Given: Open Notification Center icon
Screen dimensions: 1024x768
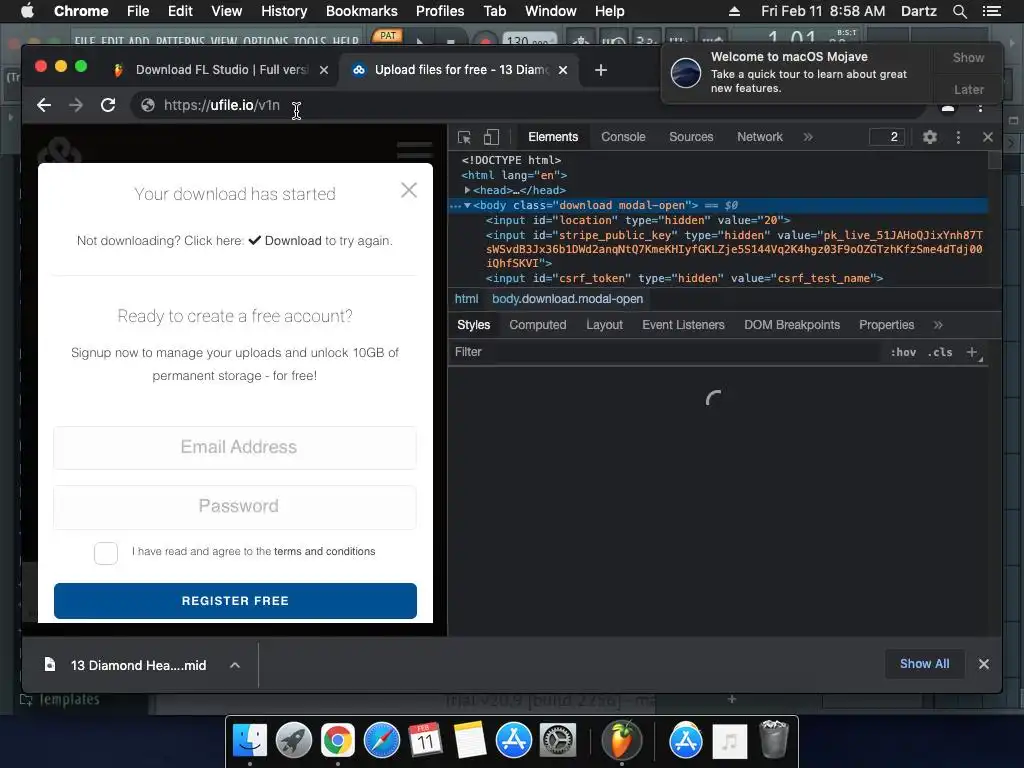Looking at the screenshot, I should (991, 11).
